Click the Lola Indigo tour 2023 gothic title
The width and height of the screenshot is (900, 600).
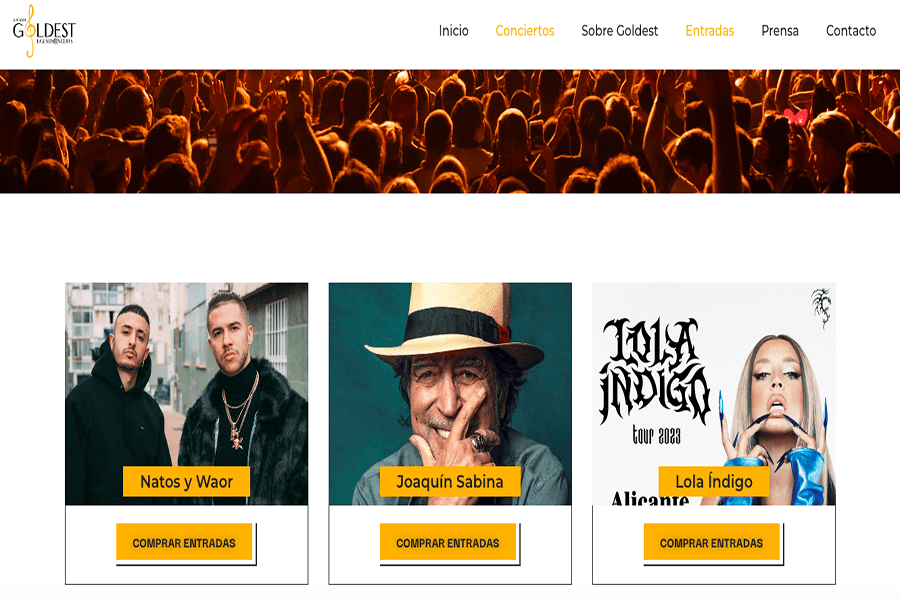point(654,381)
